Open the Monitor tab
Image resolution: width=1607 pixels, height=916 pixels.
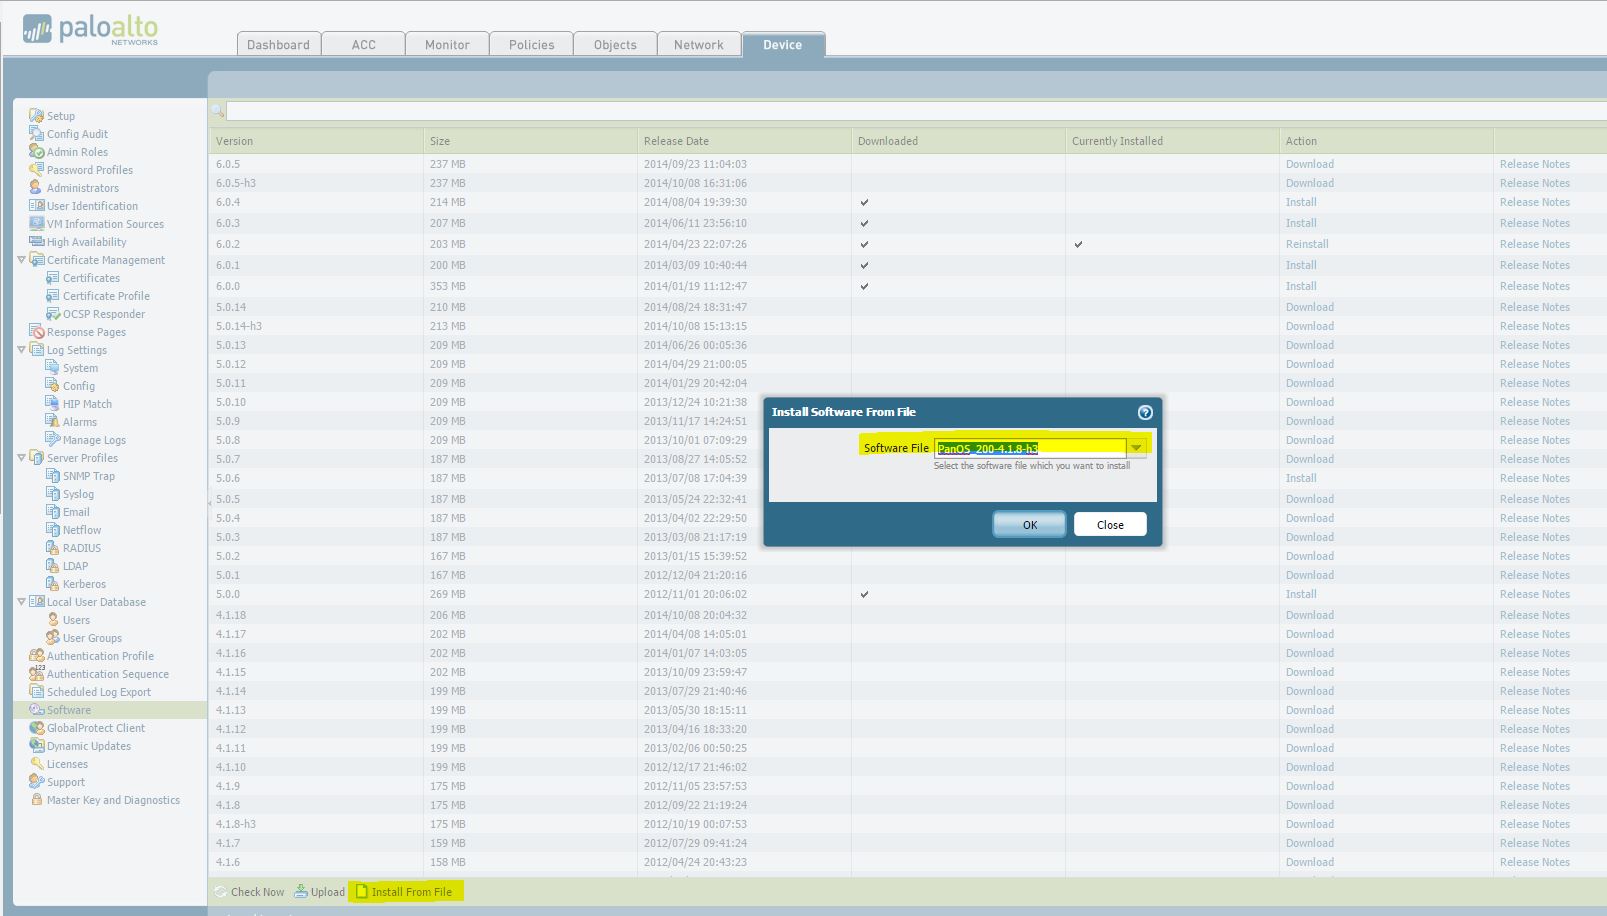pos(447,45)
